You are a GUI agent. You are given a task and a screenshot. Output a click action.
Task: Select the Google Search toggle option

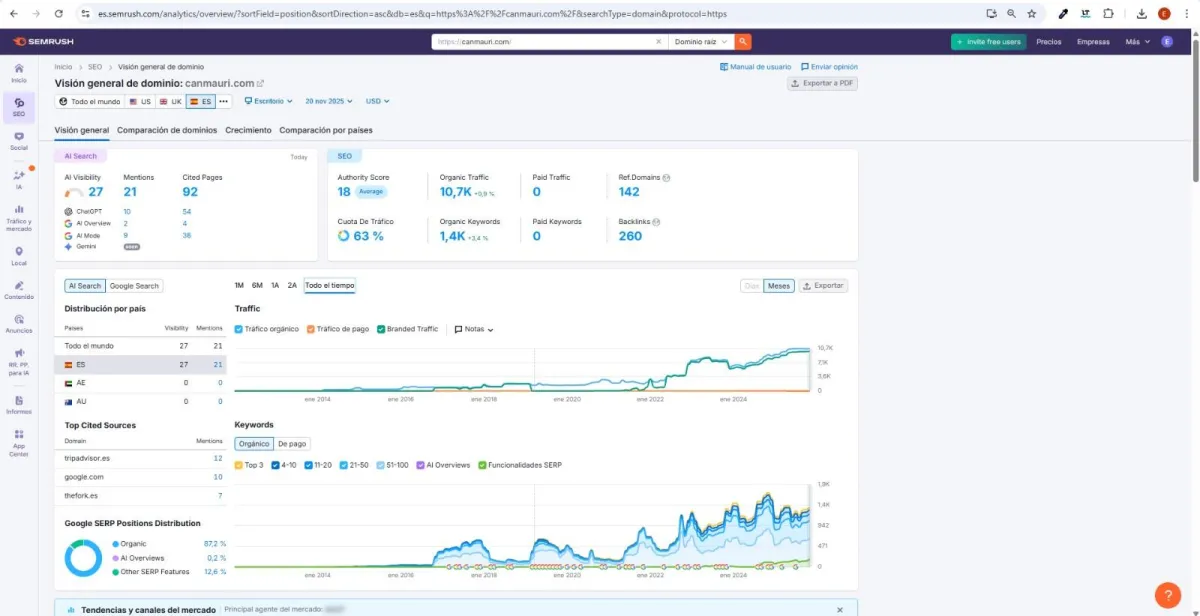(x=134, y=286)
